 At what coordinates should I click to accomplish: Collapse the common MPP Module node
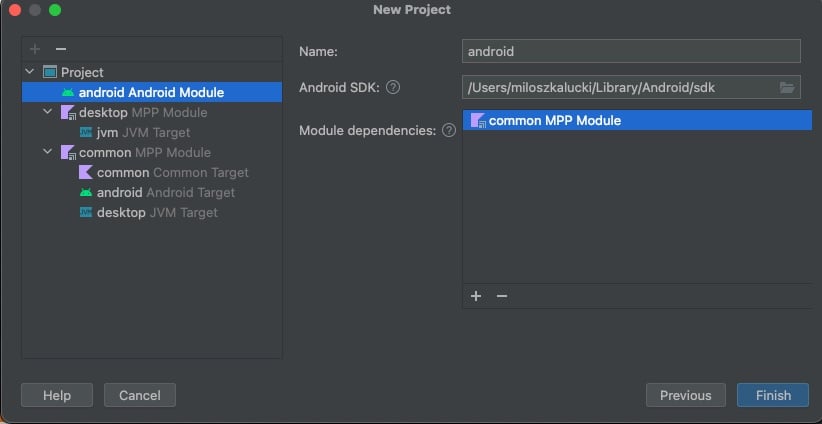(x=47, y=152)
